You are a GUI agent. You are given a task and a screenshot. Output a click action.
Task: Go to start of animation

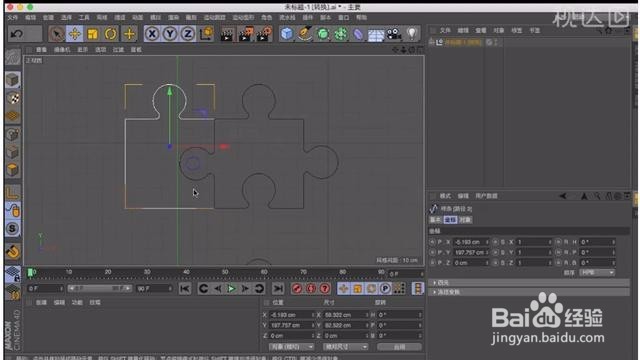coord(185,289)
